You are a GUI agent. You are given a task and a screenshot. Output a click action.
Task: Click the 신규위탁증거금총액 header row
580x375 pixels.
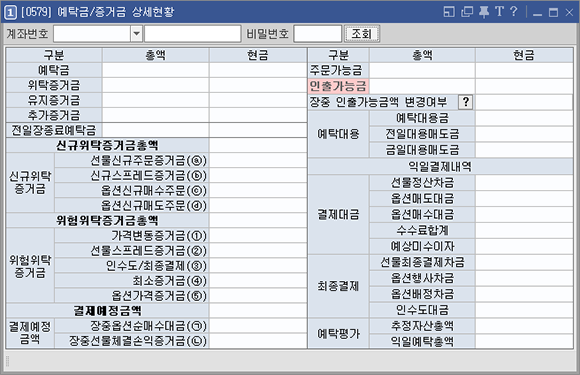[x=107, y=145]
